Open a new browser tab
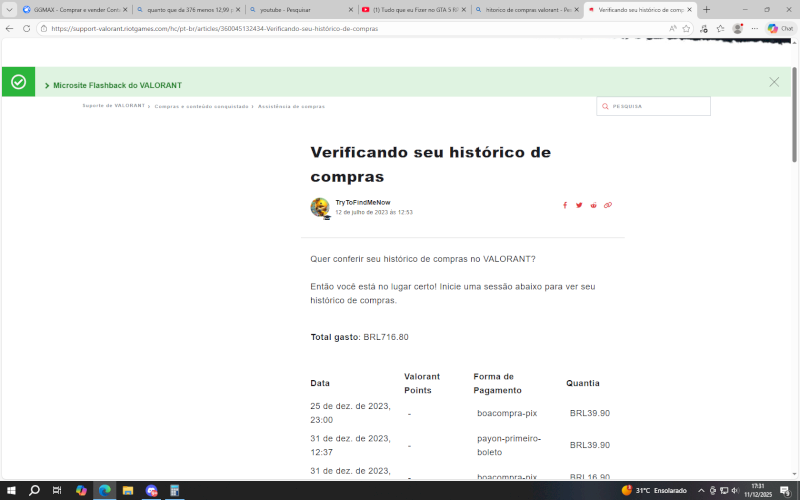Image resolution: width=800 pixels, height=500 pixels. coord(707,9)
